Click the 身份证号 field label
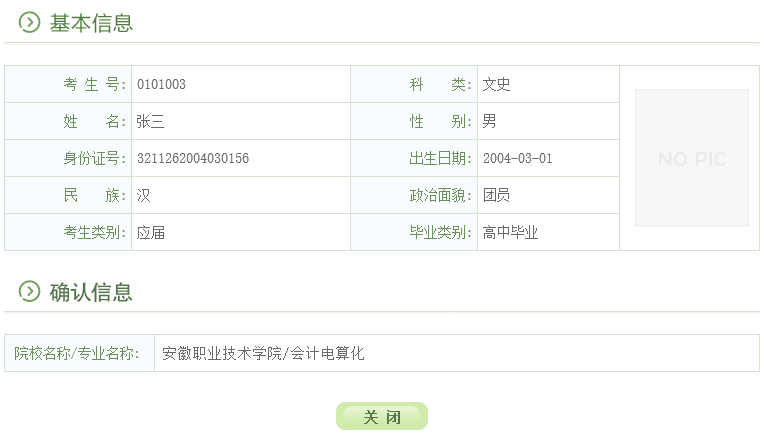The image size is (764, 448). (x=94, y=159)
